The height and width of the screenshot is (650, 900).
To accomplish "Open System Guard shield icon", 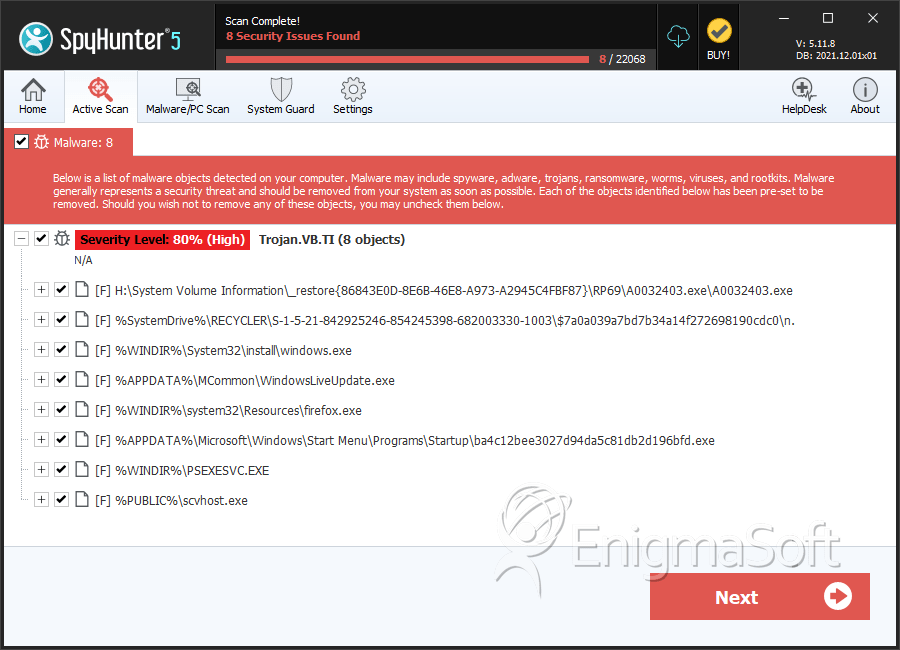I will coord(281,90).
